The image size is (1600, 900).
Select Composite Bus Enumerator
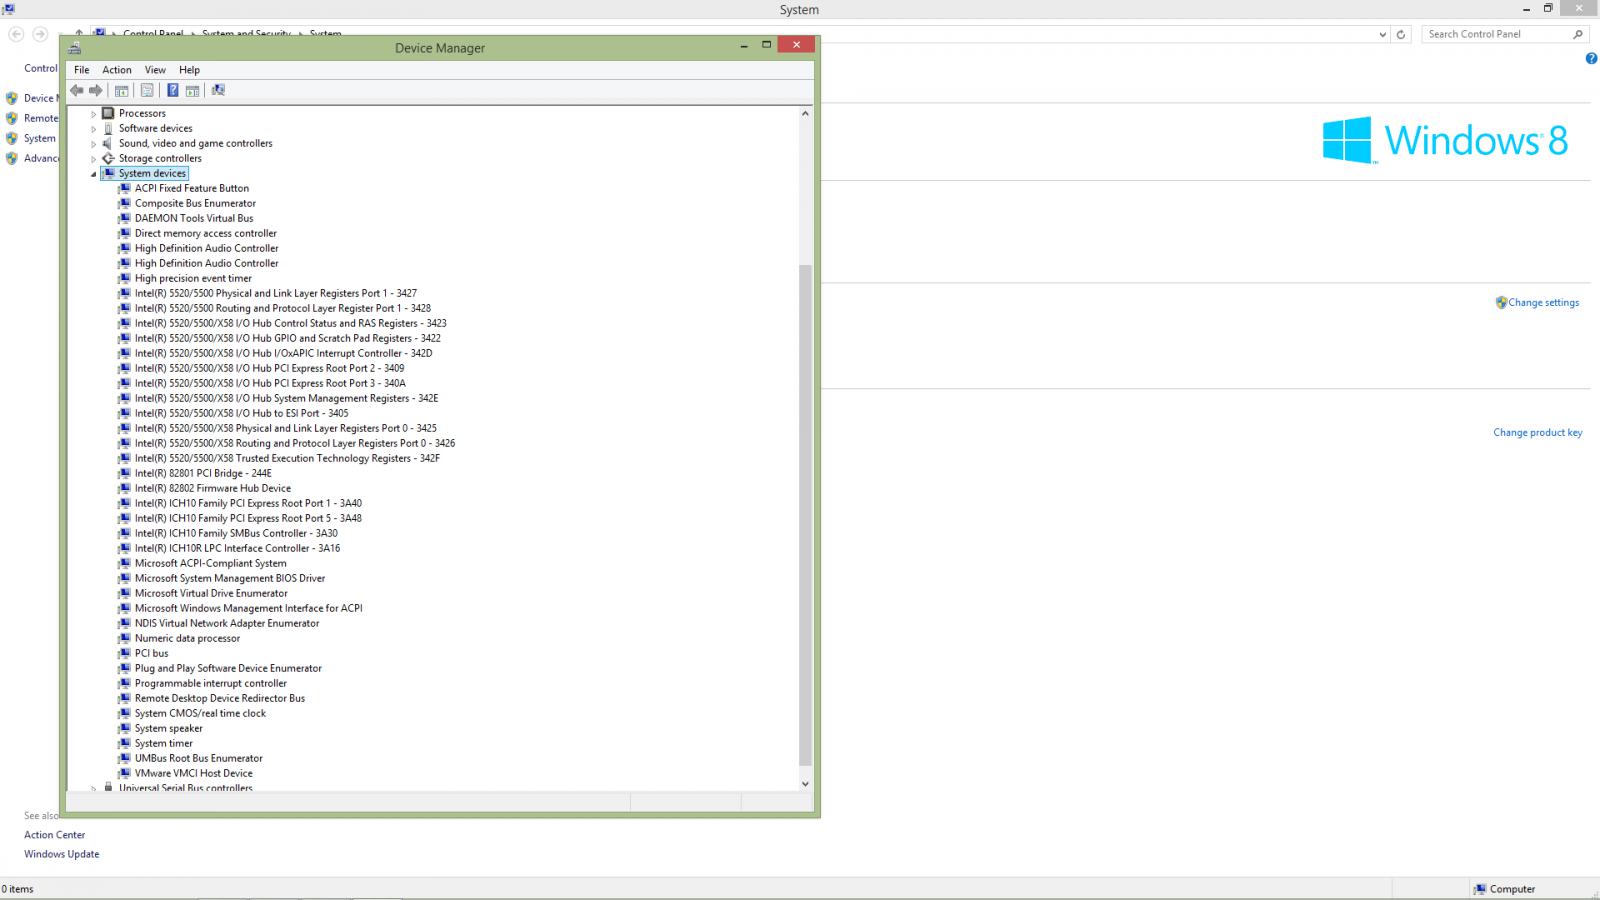(195, 203)
